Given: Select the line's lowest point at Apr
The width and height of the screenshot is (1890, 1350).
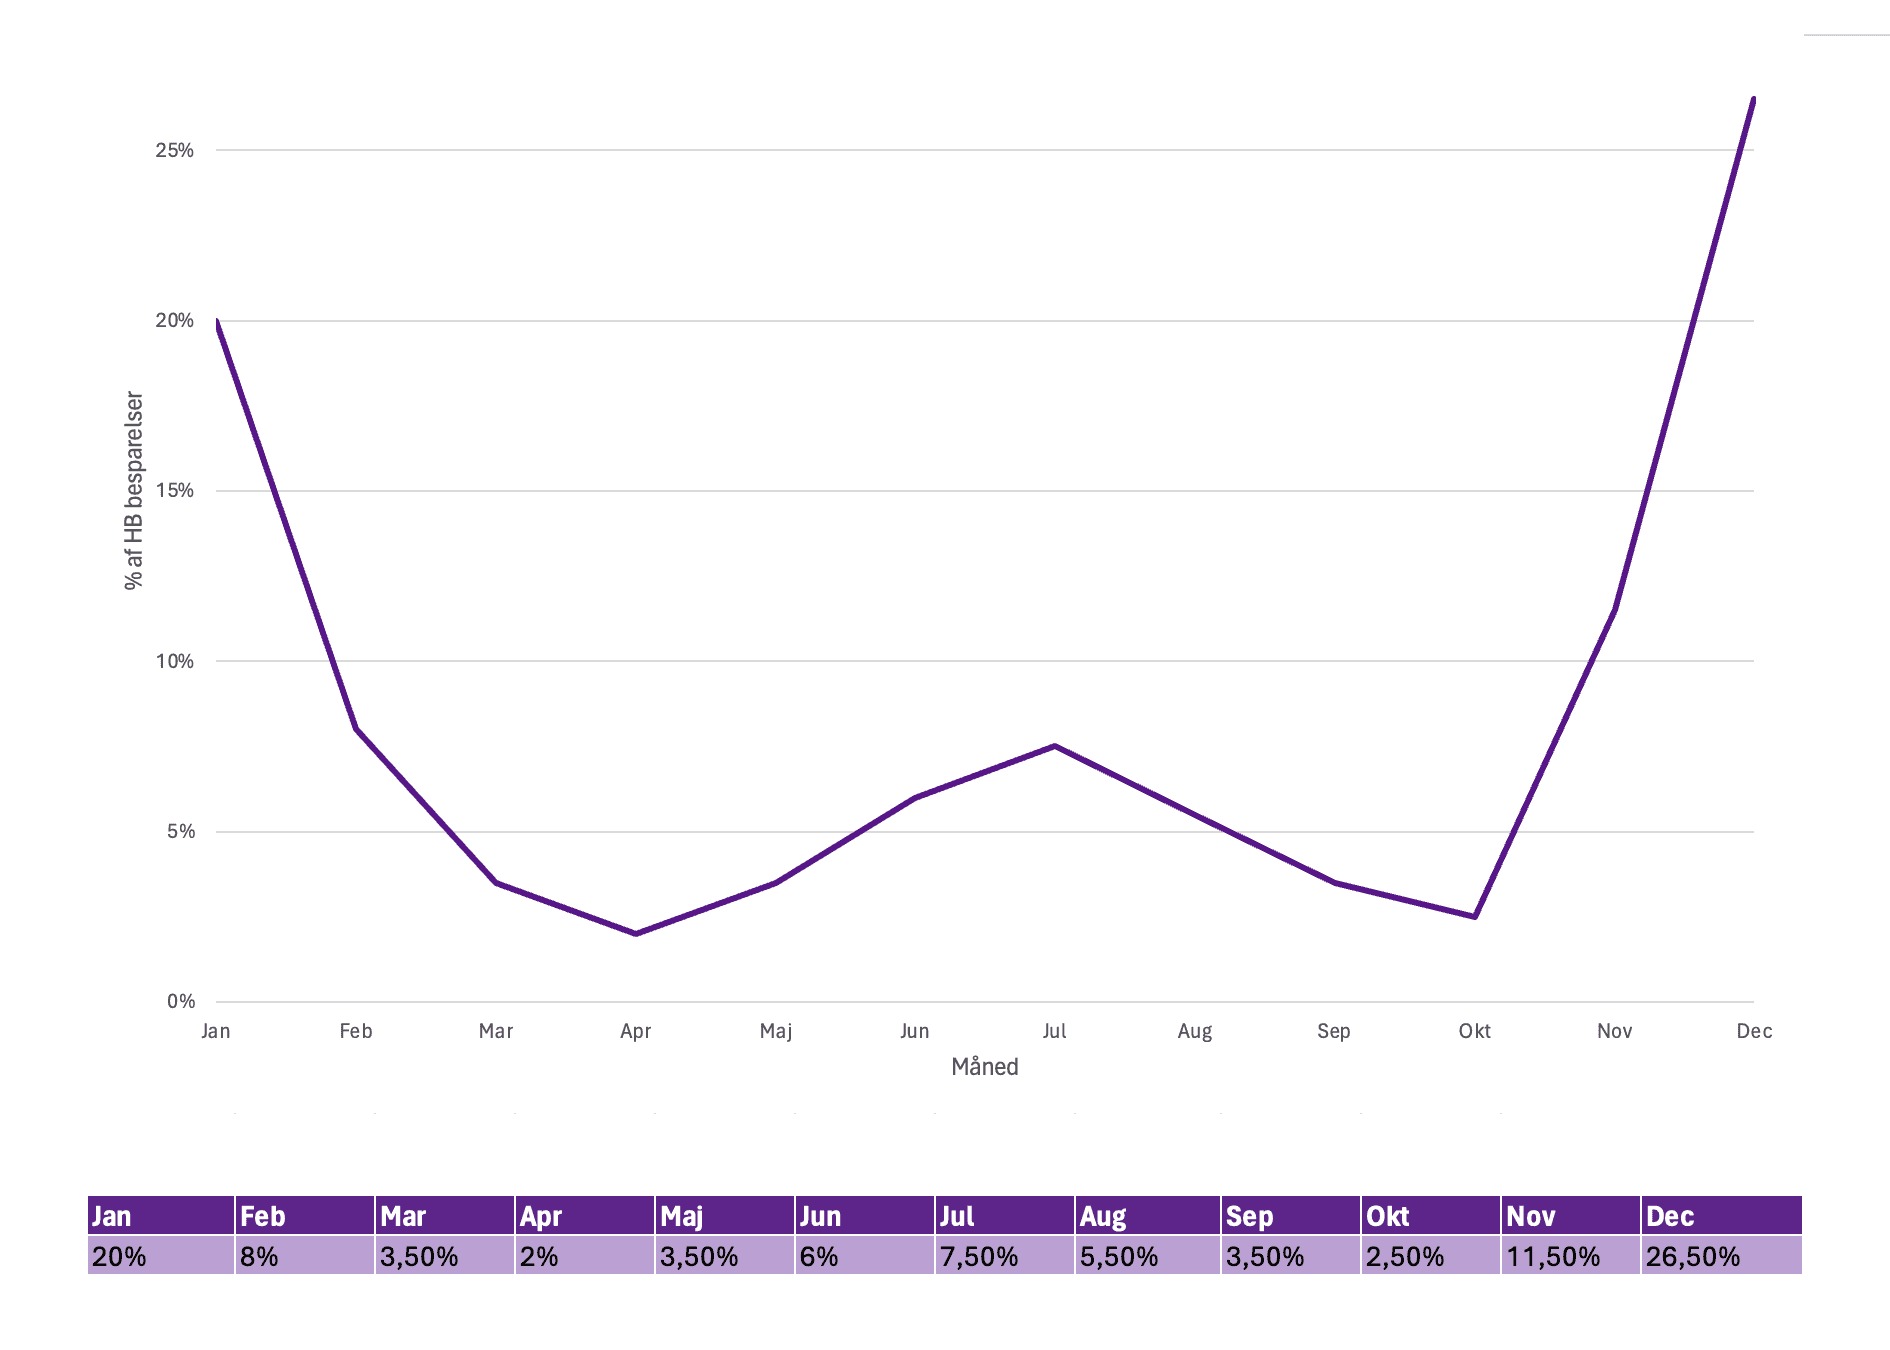Looking at the screenshot, I should tap(635, 933).
